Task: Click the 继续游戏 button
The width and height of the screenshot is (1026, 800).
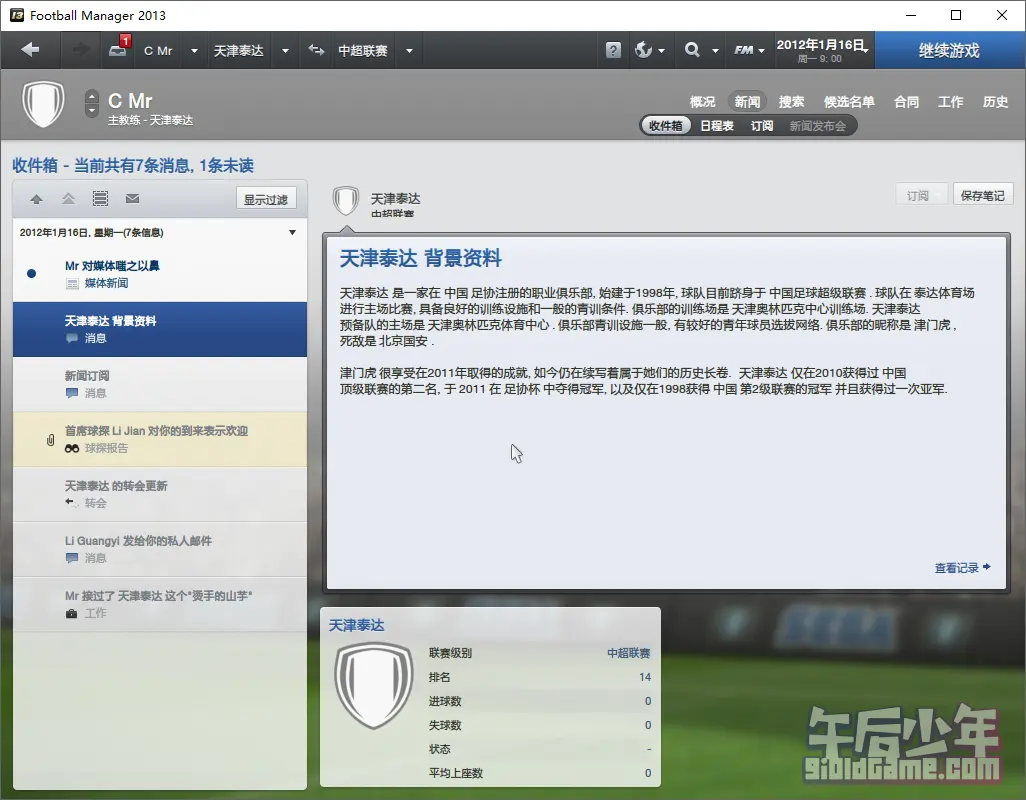Action: pyautogui.click(x=949, y=50)
